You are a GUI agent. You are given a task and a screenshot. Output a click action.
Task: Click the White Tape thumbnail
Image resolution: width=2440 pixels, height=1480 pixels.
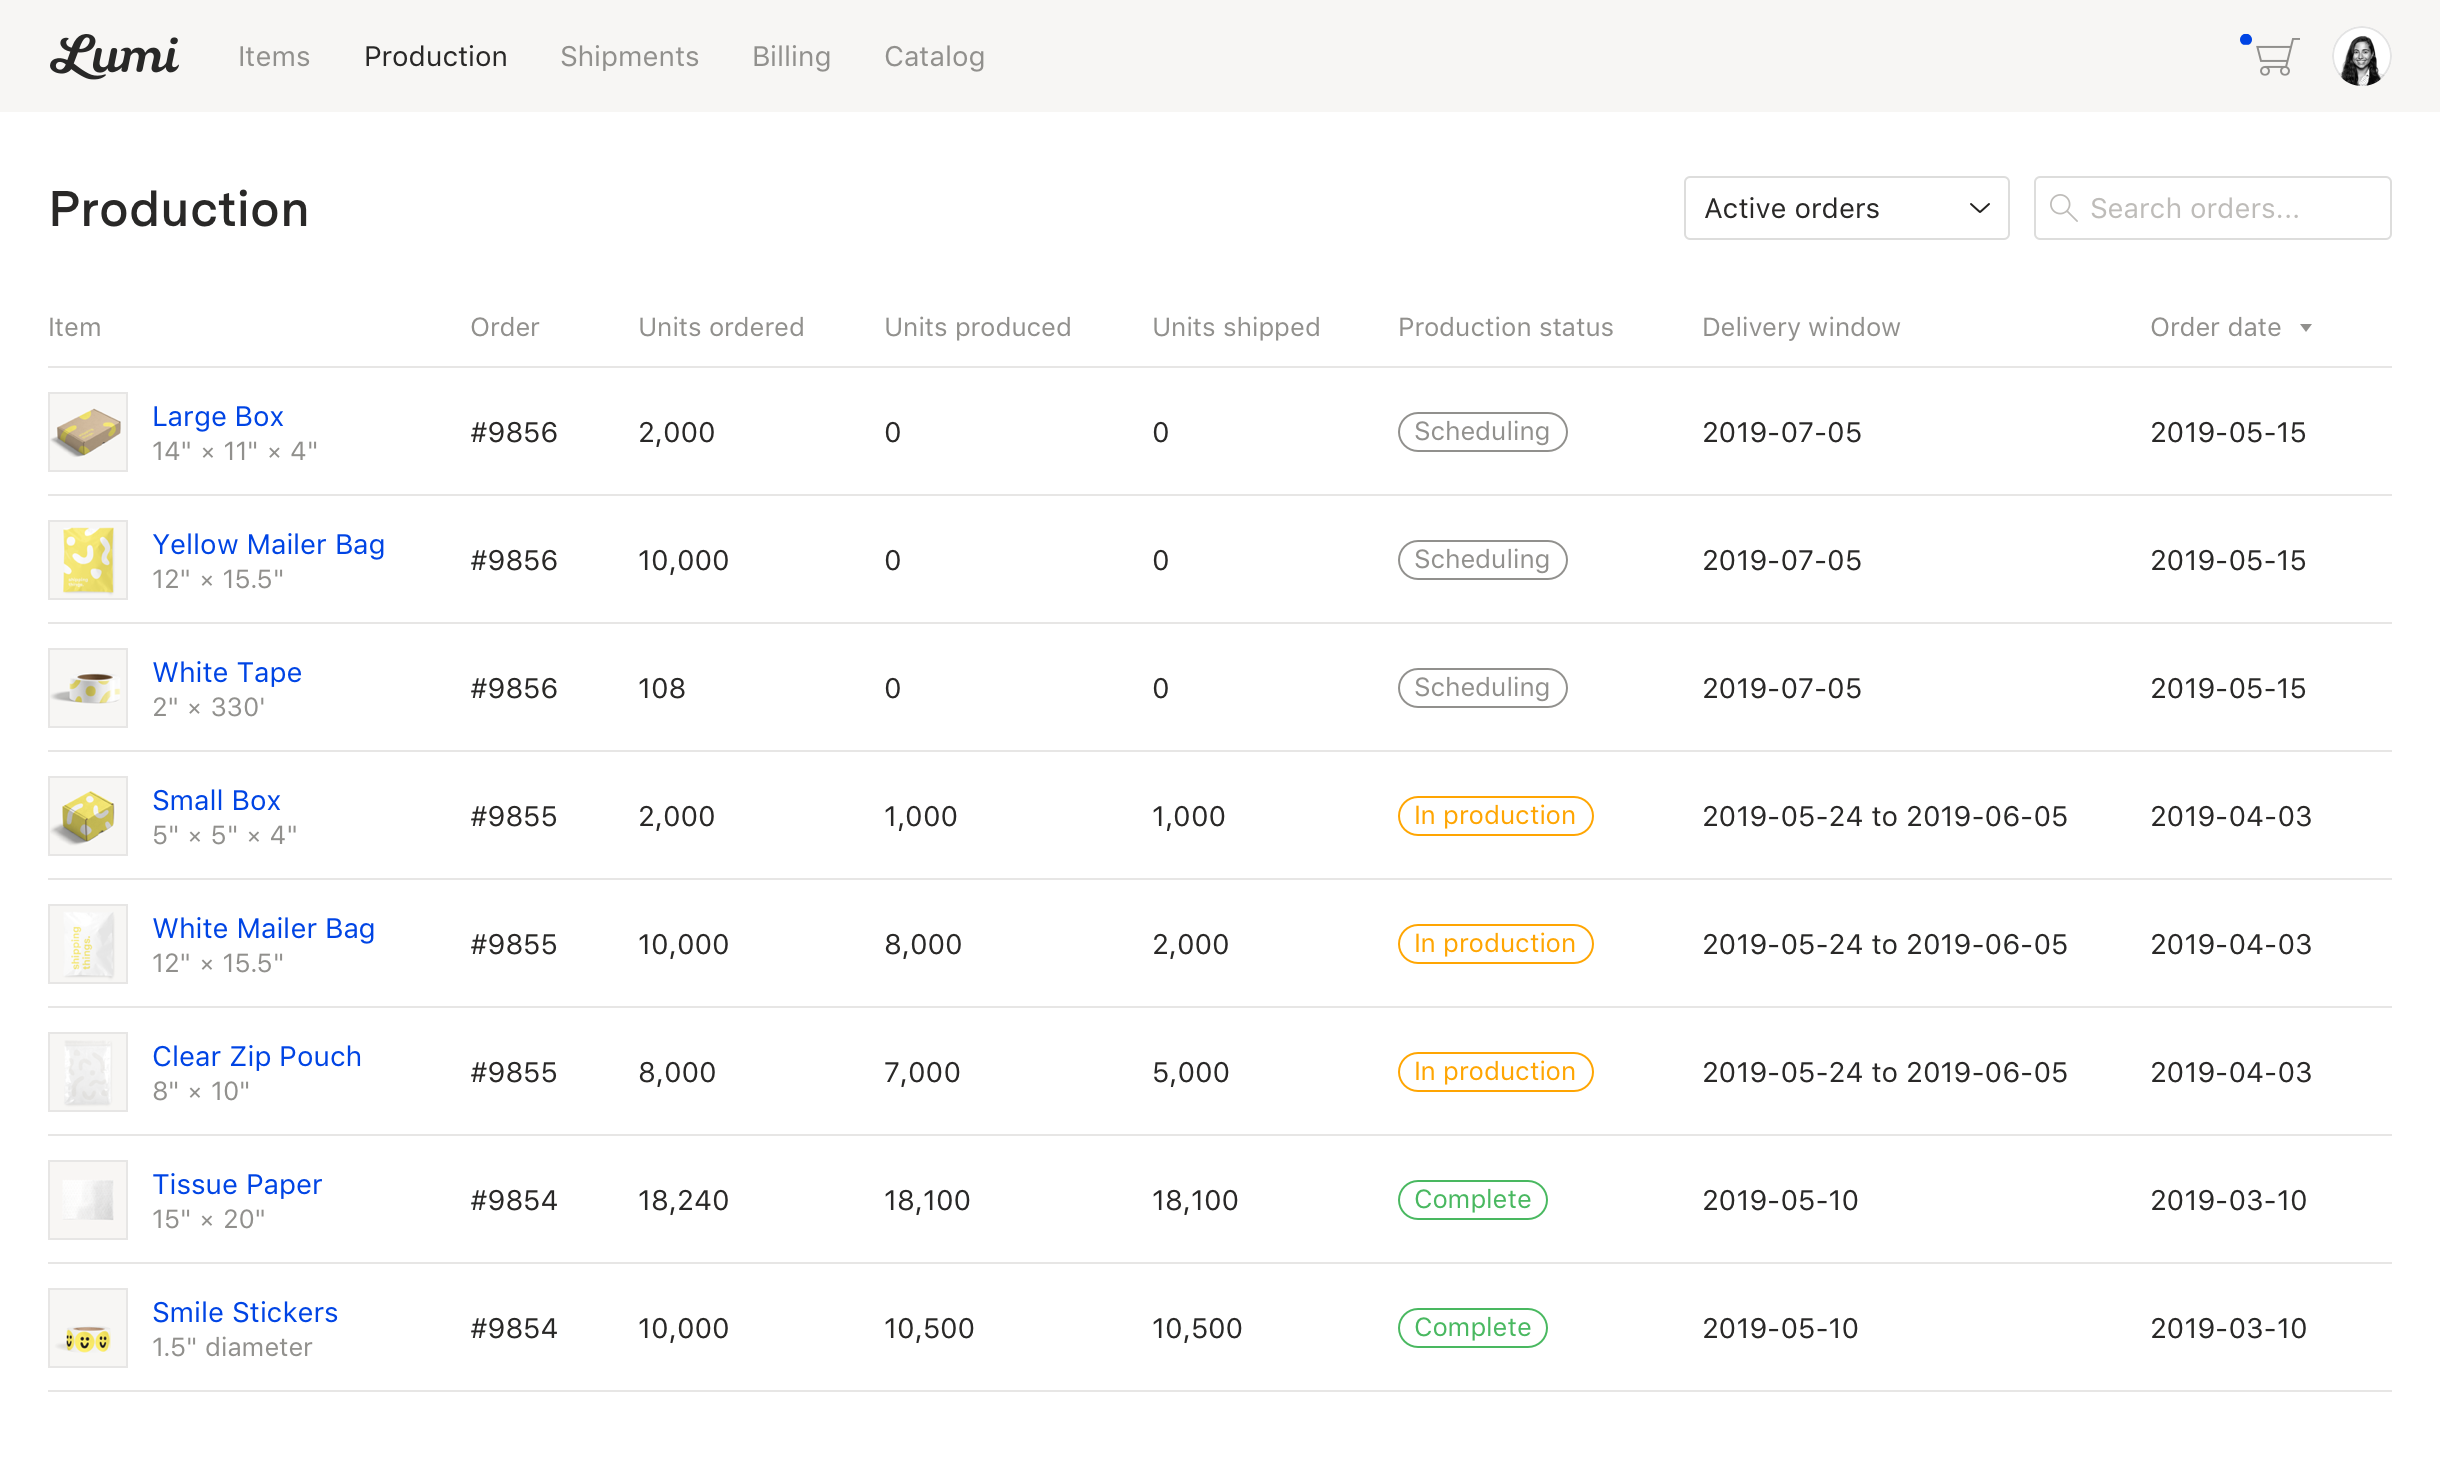[x=88, y=688]
